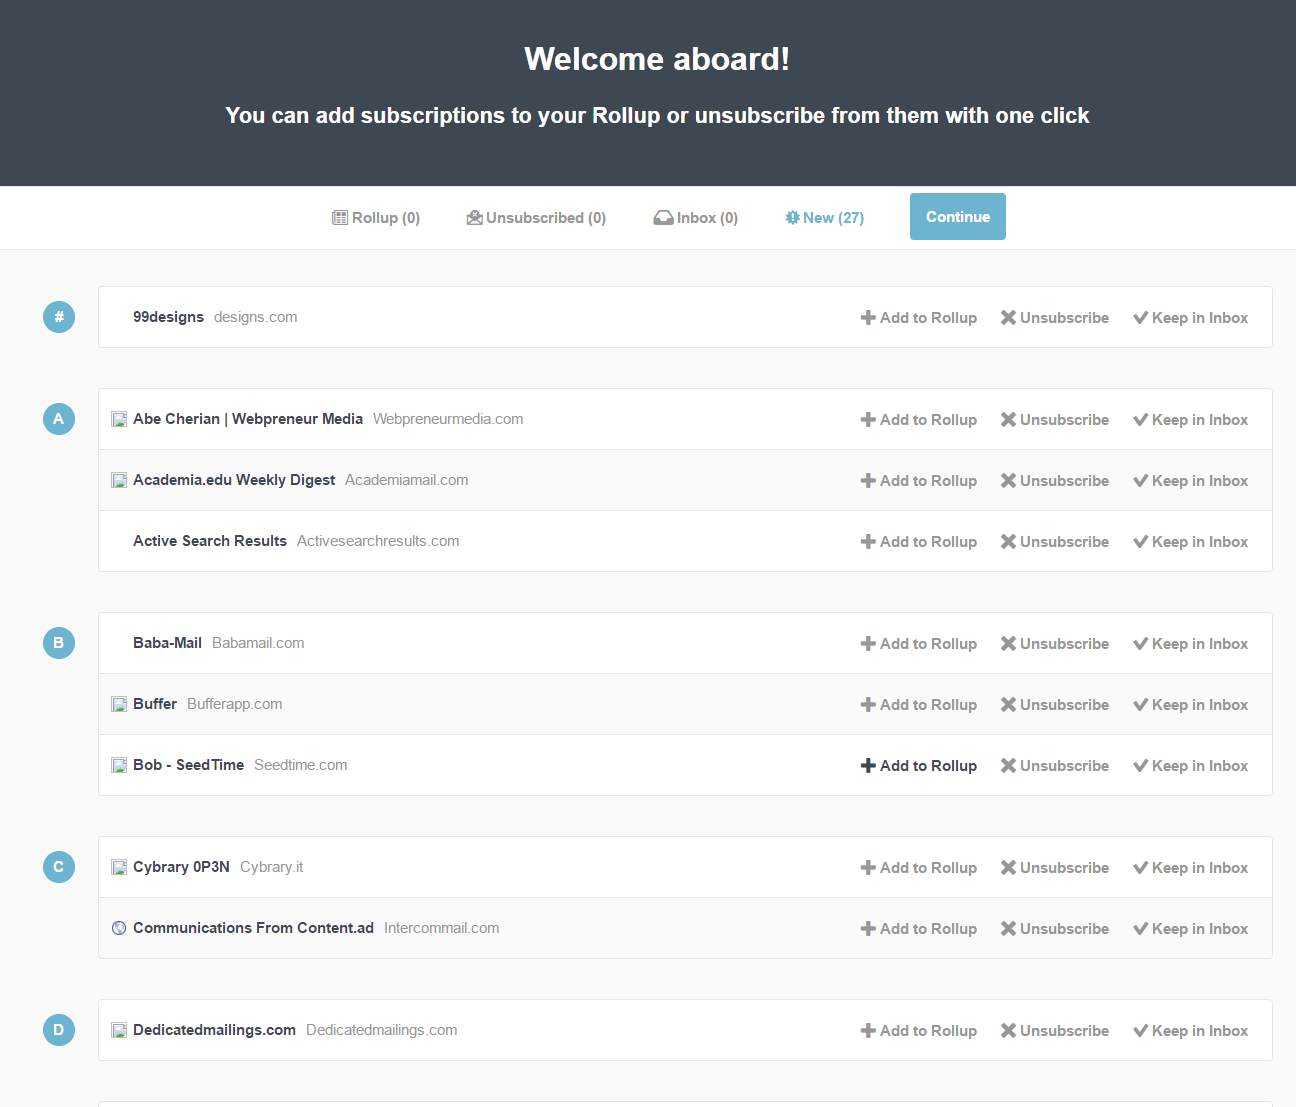Select the New (27) tab

pyautogui.click(x=825, y=218)
